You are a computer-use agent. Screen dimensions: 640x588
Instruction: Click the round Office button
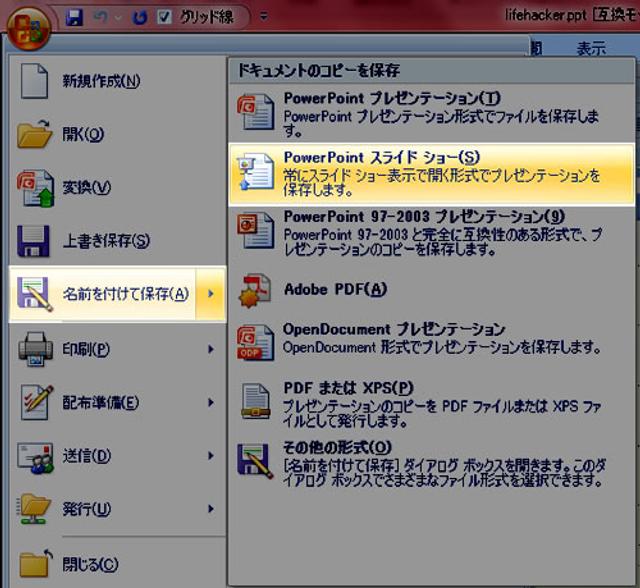(x=29, y=29)
